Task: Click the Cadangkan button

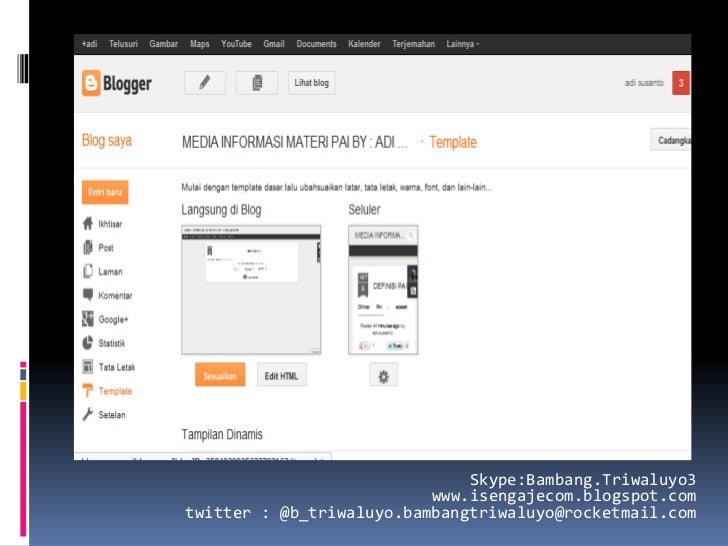Action: click(x=670, y=140)
